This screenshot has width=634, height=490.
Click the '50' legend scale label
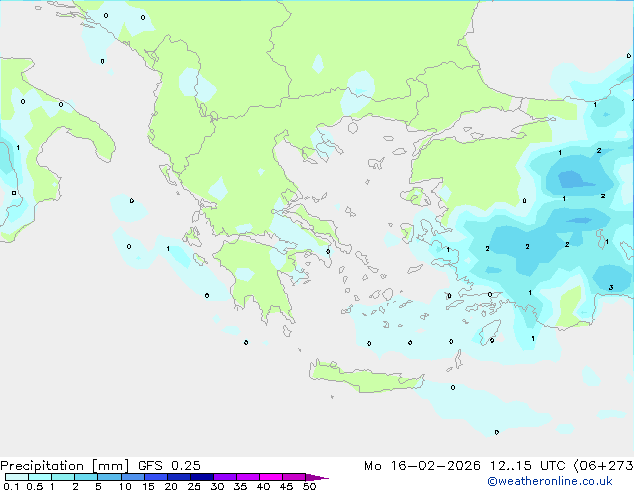(309, 486)
